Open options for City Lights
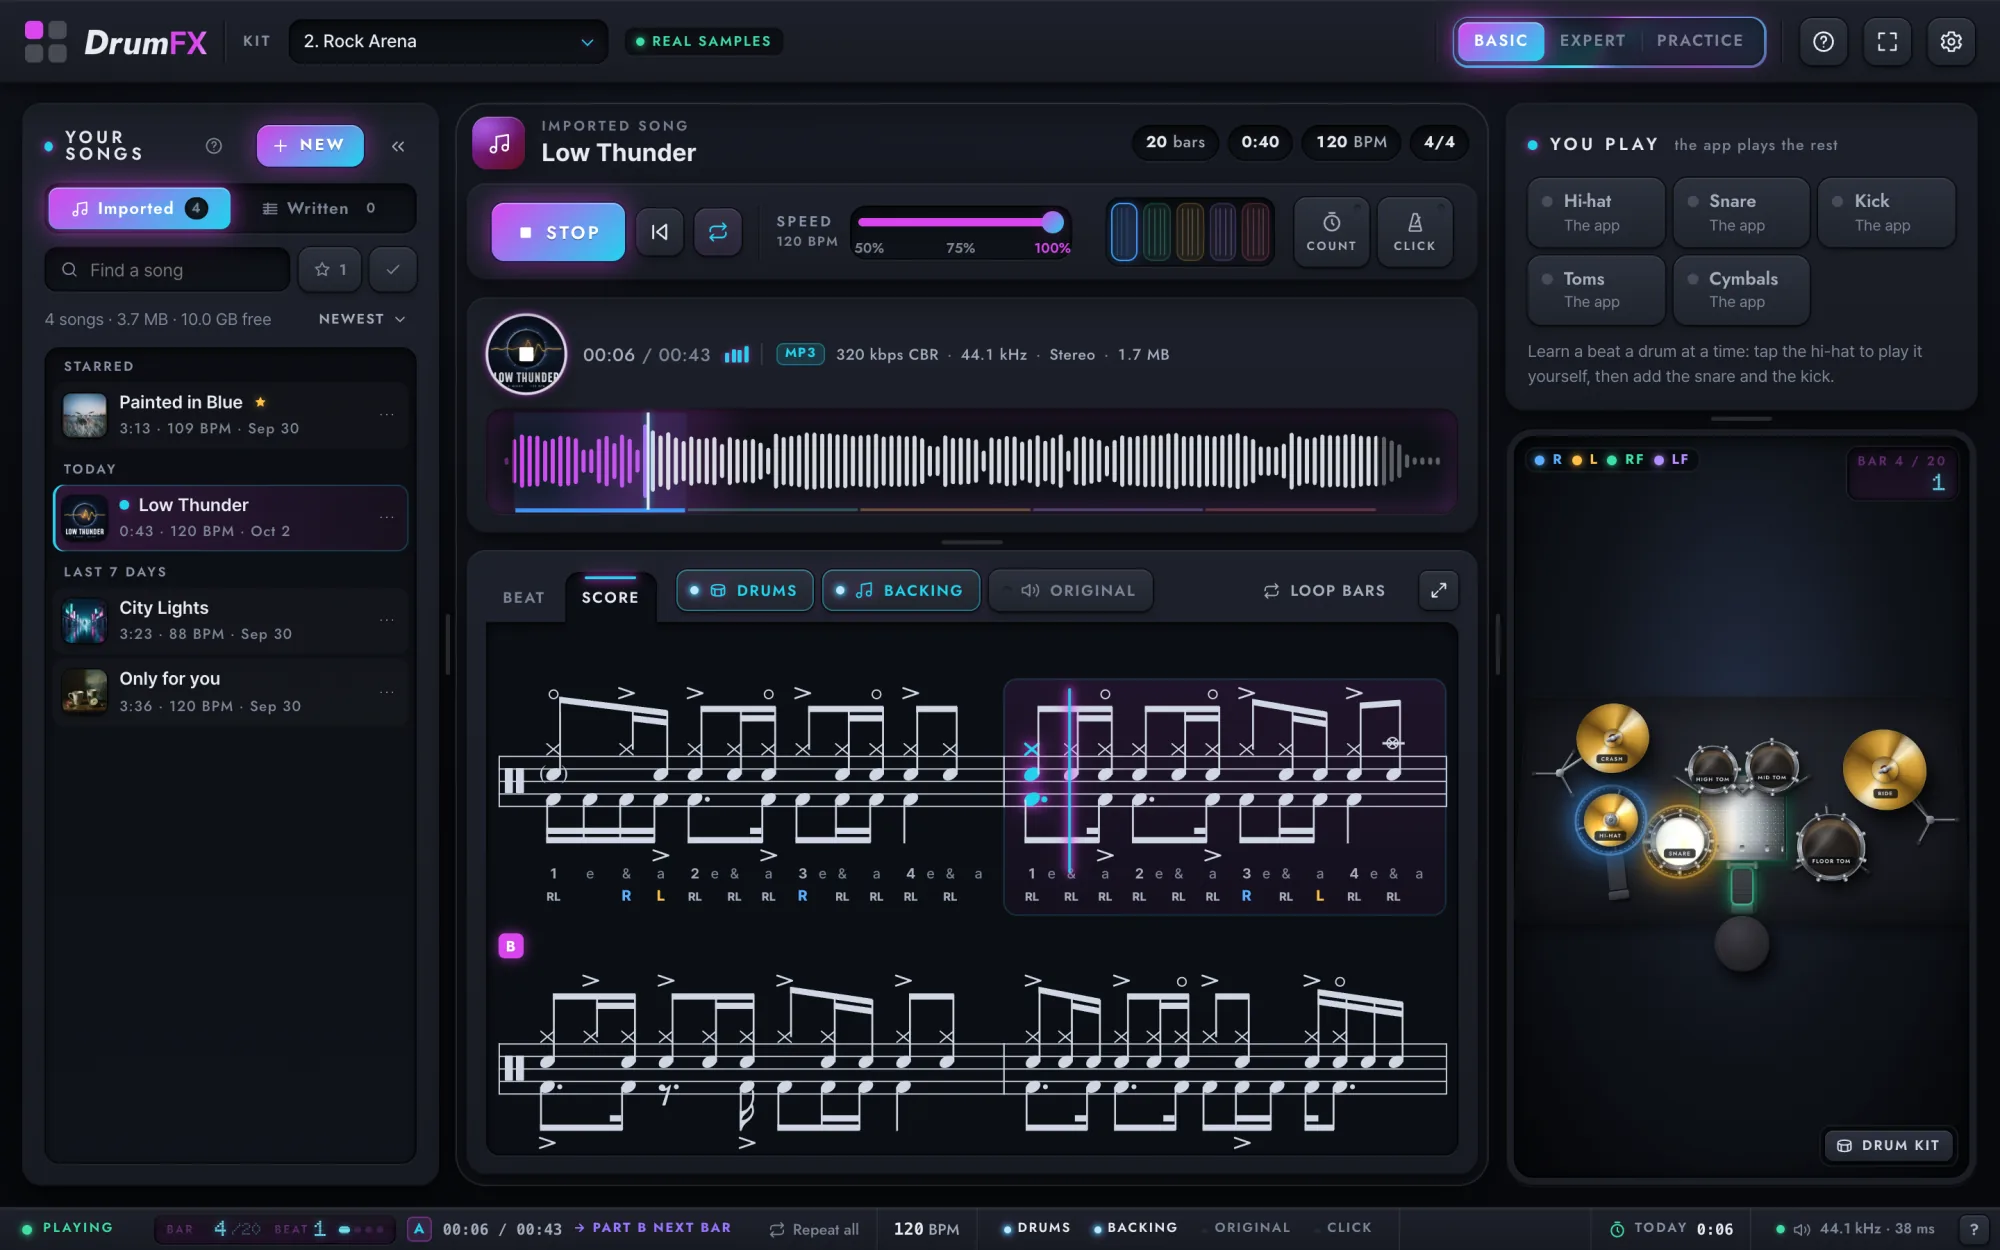 tap(387, 620)
